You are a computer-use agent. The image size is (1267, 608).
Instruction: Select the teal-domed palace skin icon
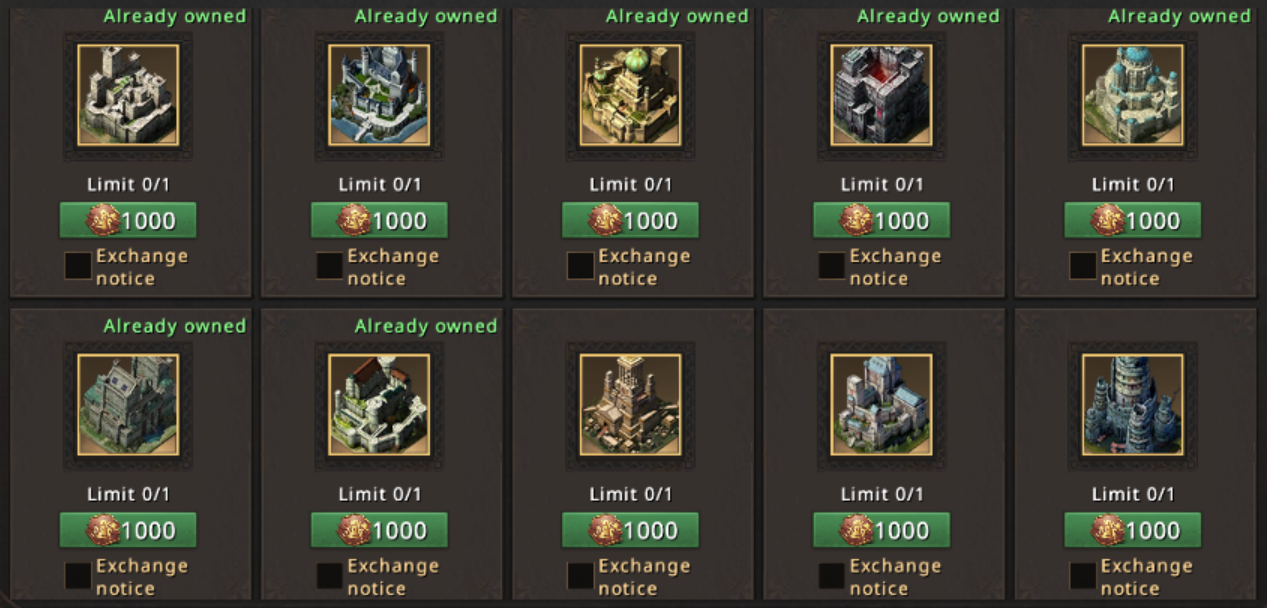click(1132, 95)
